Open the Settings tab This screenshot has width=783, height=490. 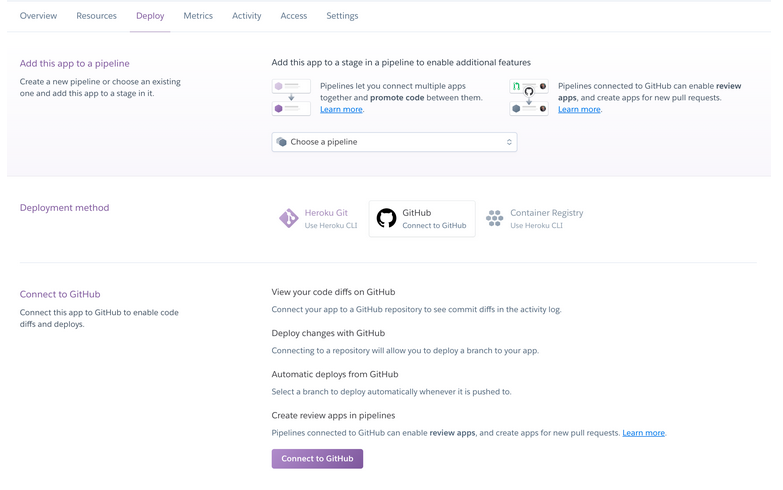(x=342, y=16)
